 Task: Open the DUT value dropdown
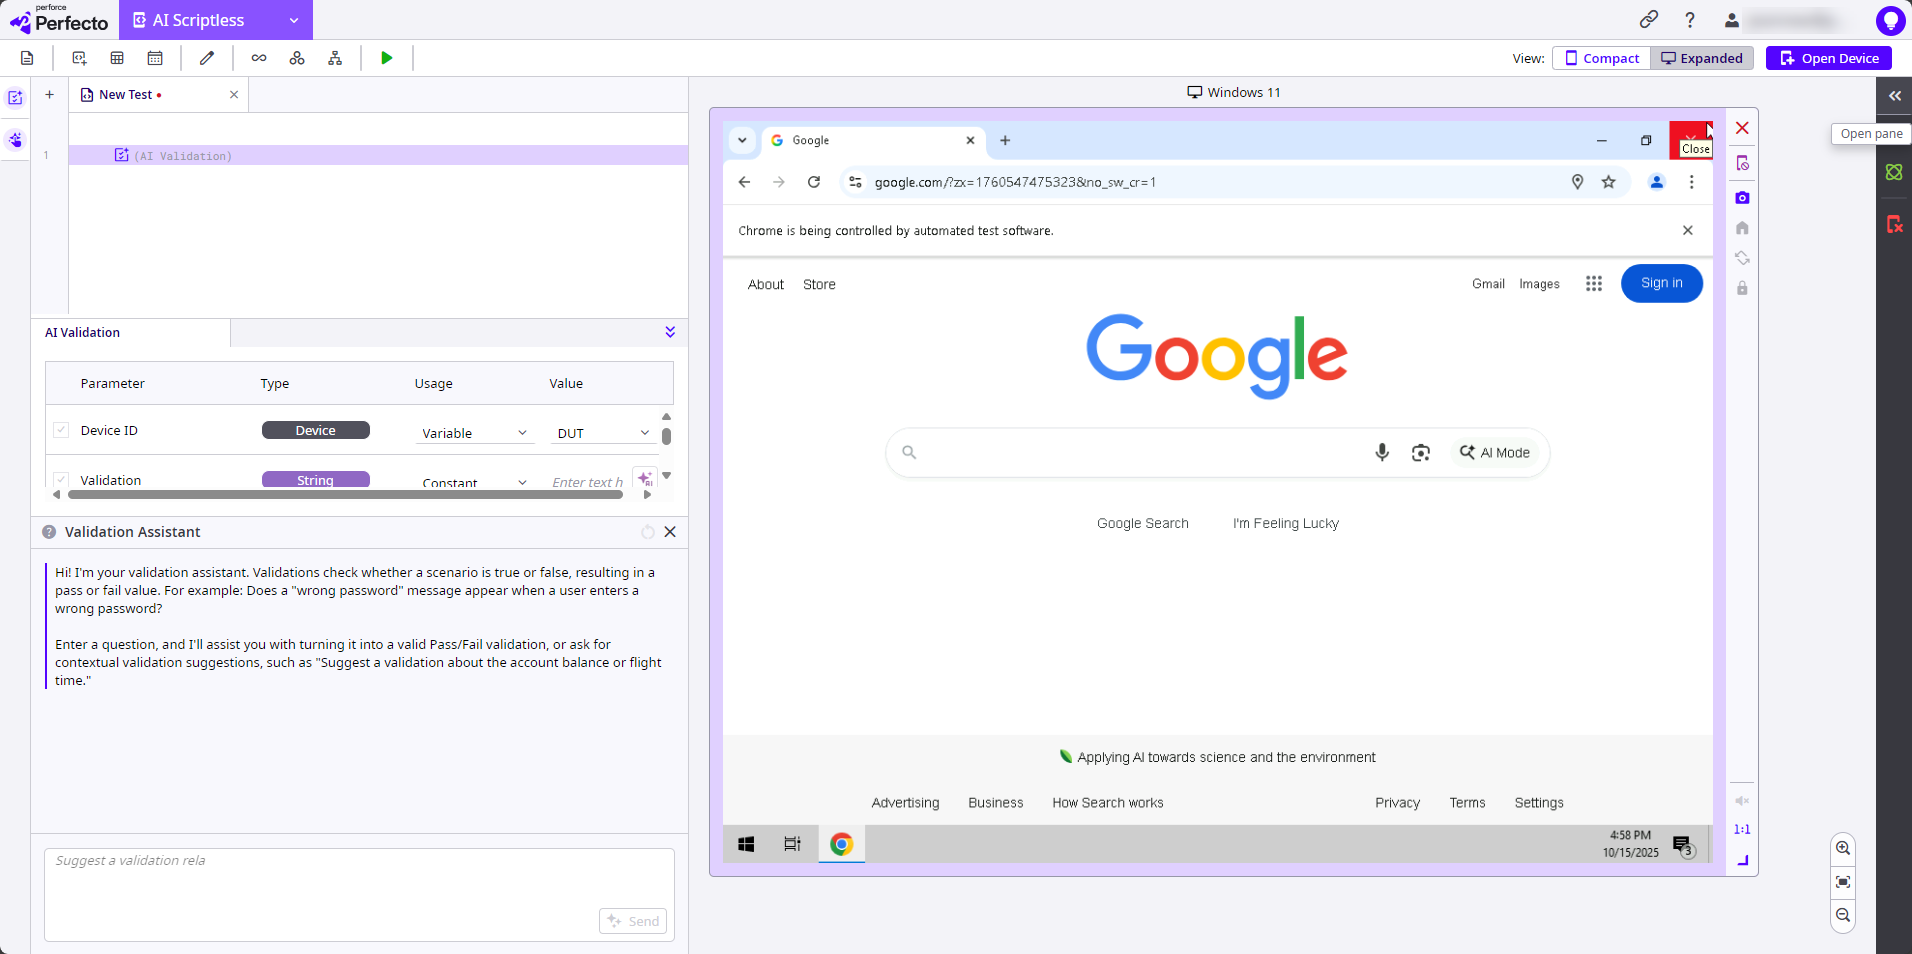602,433
